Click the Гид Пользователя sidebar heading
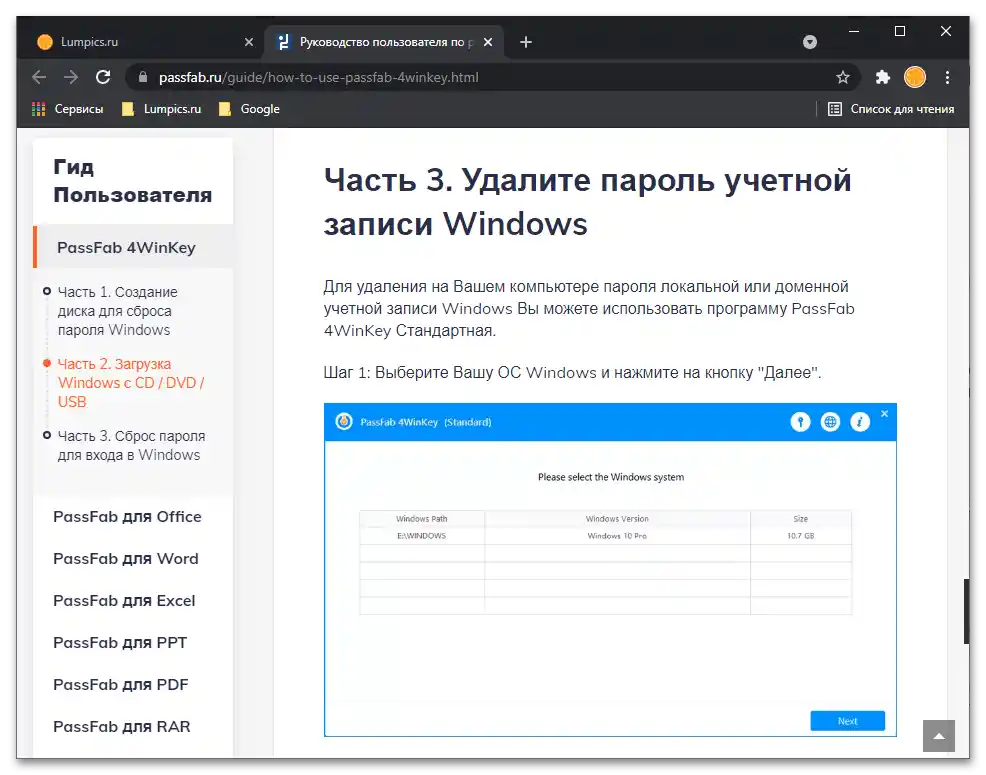 point(132,181)
